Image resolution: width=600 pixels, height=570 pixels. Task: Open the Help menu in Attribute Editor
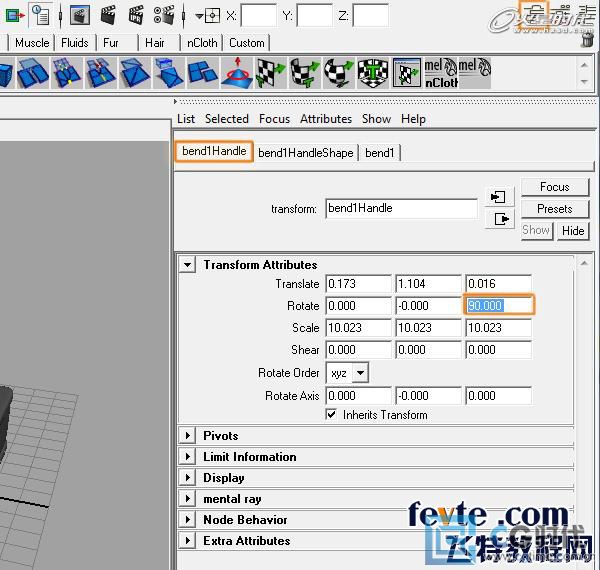[x=413, y=119]
